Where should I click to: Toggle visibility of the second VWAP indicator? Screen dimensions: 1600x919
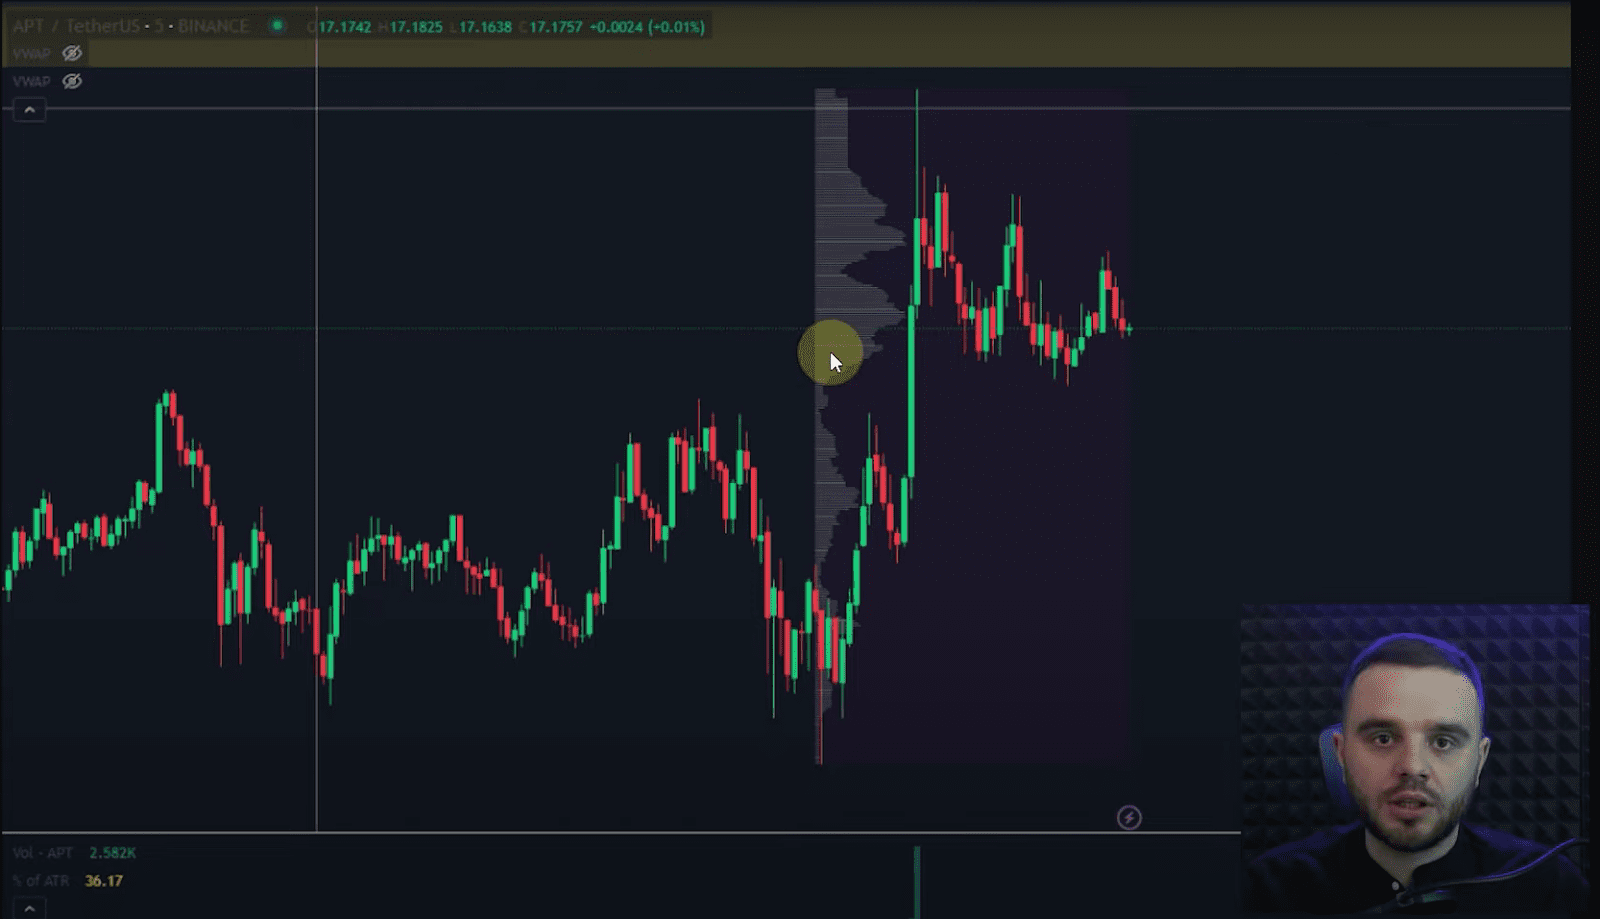point(72,81)
